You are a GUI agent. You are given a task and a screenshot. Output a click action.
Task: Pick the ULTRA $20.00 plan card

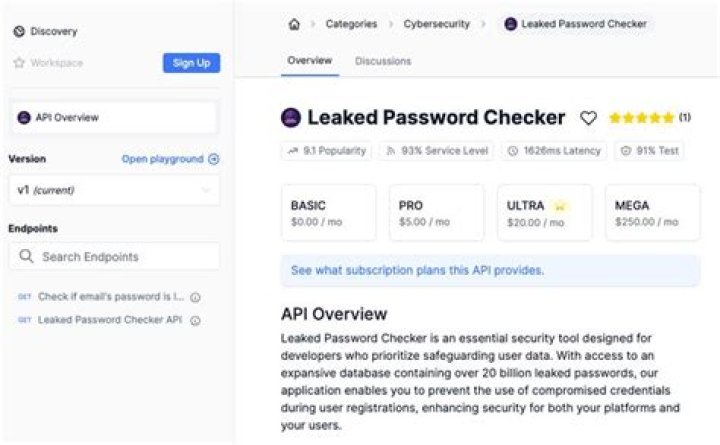coord(544,213)
